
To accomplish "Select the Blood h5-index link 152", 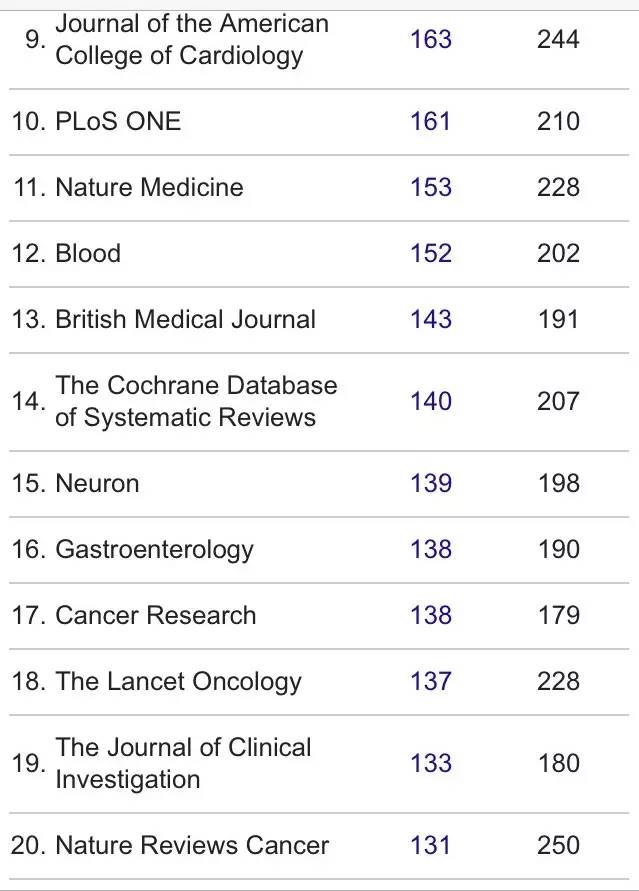I will [x=431, y=254].
